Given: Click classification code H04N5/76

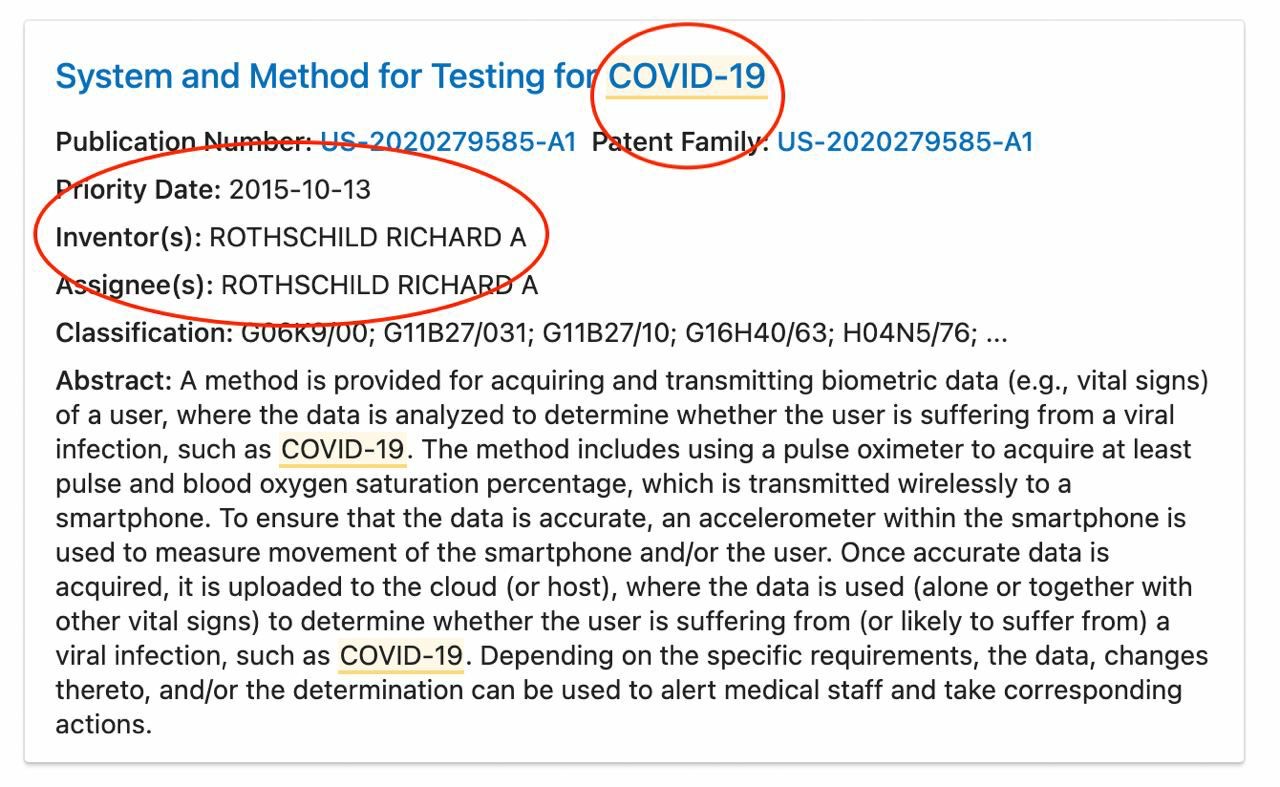Looking at the screenshot, I should click(x=908, y=333).
